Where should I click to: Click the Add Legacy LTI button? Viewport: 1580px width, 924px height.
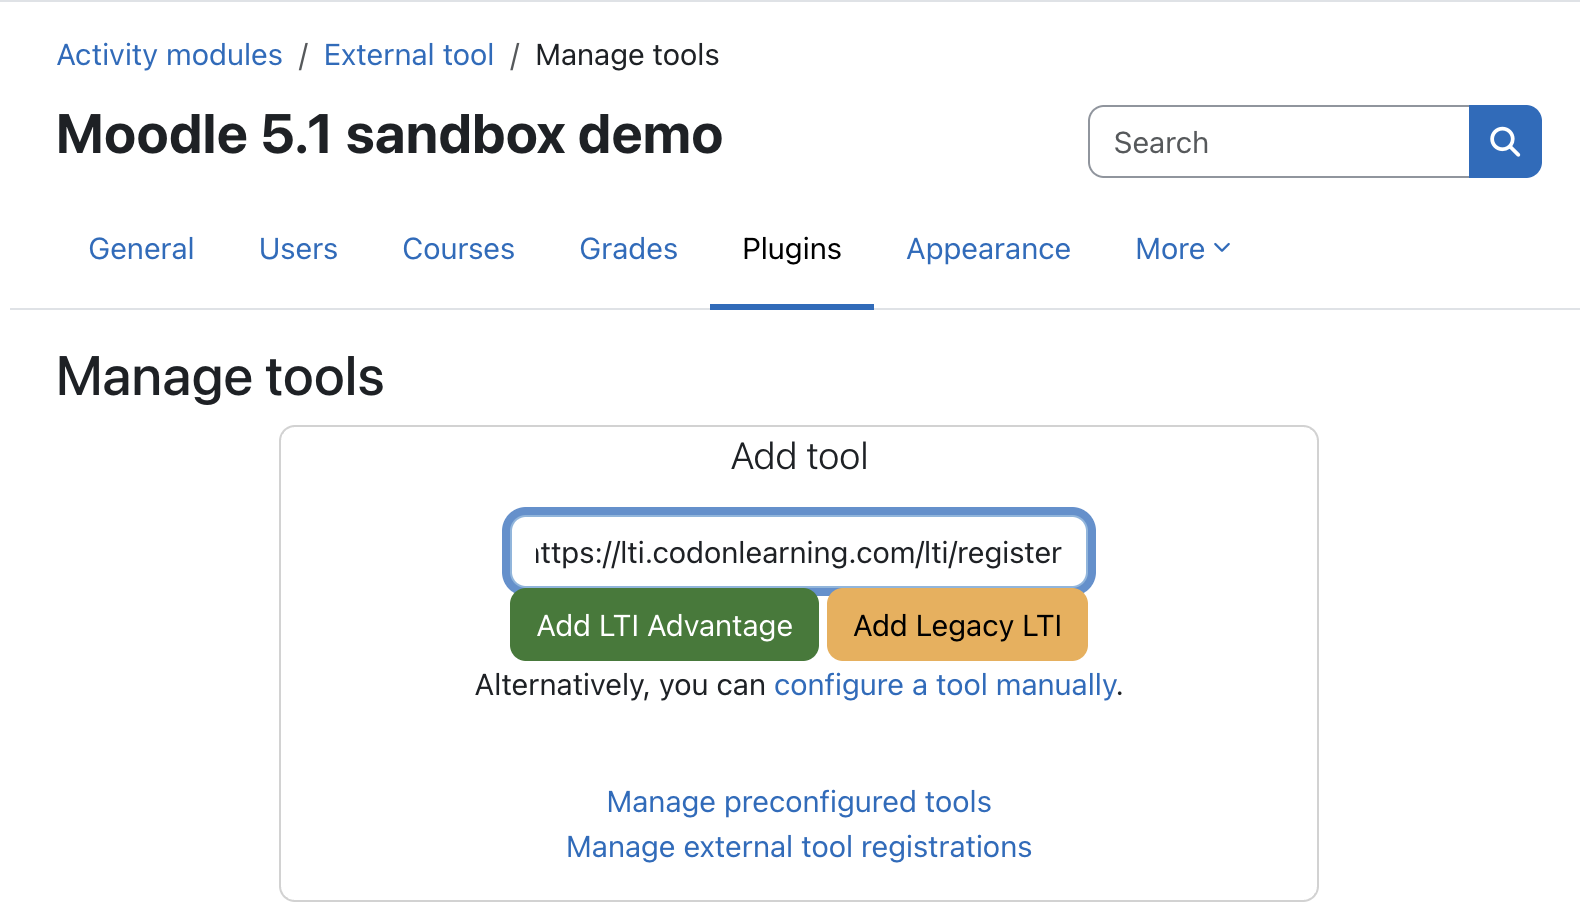click(x=957, y=625)
